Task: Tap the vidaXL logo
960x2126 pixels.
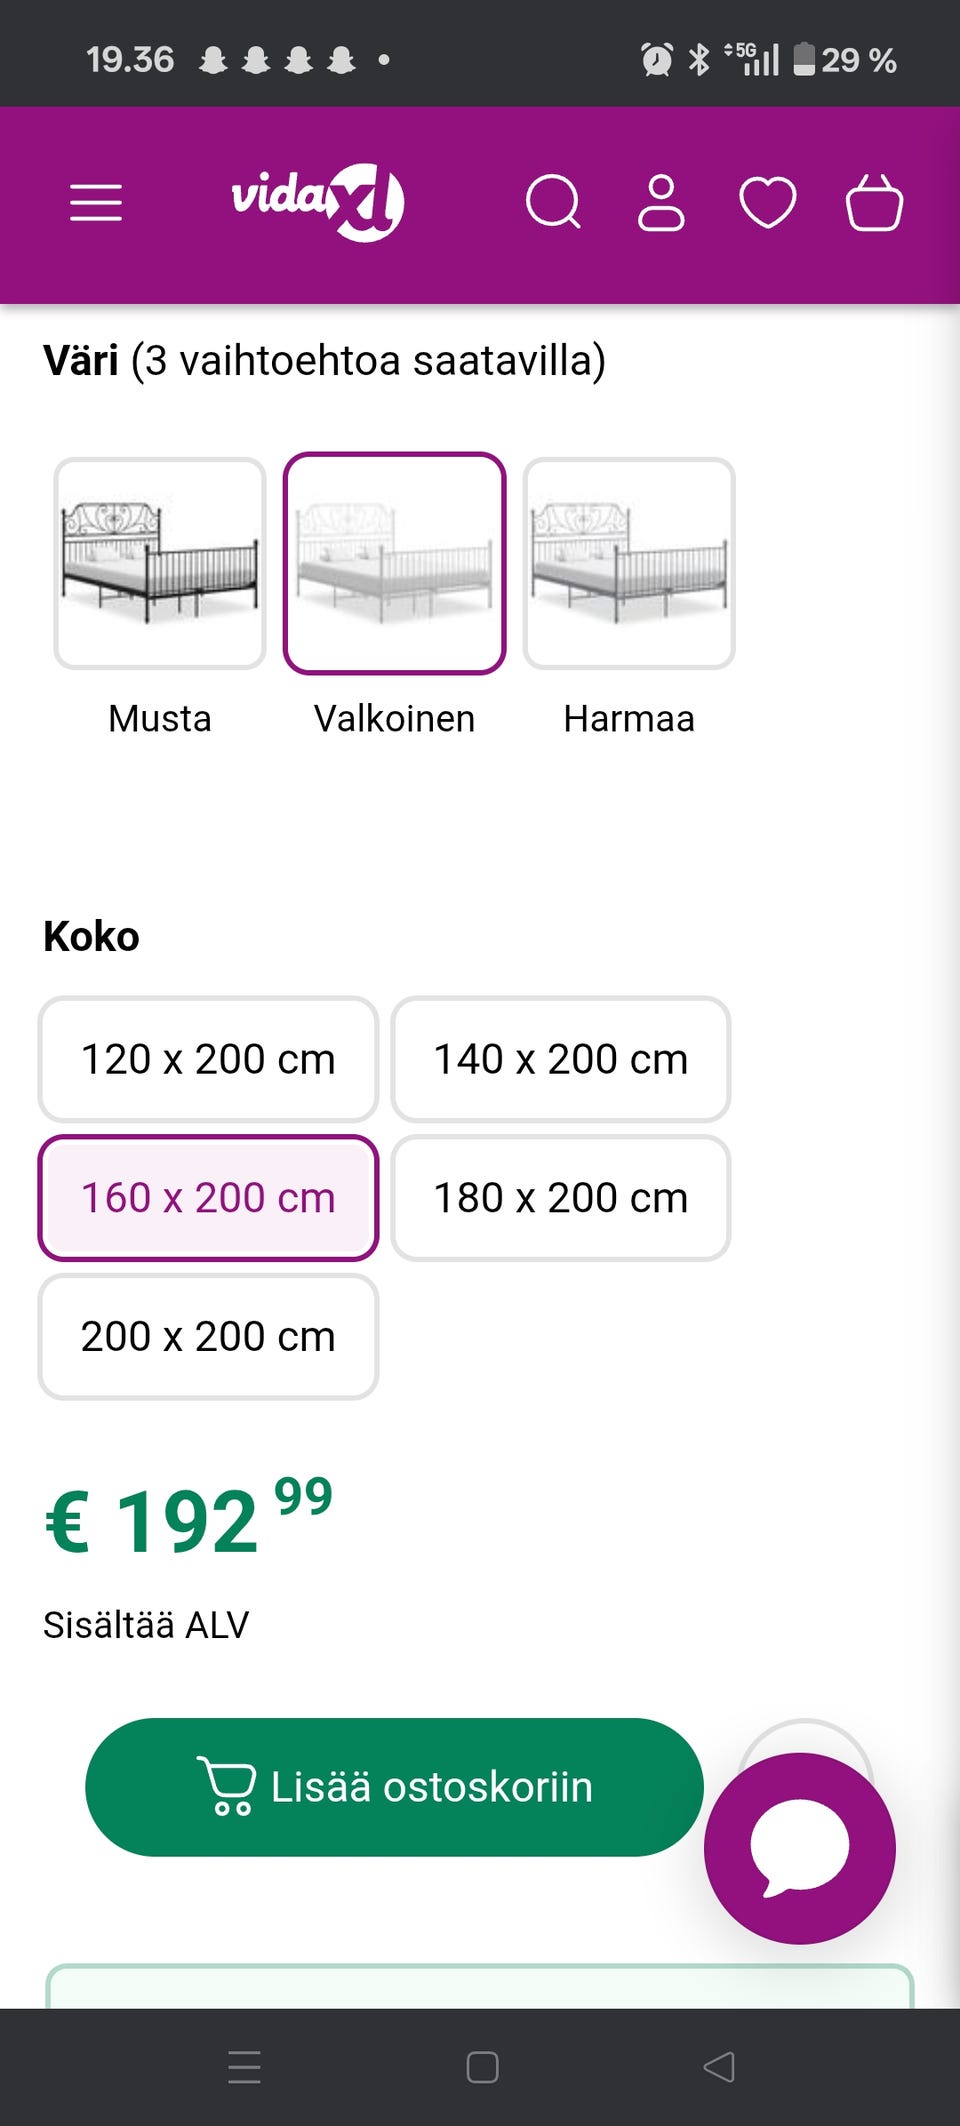Action: [x=318, y=201]
